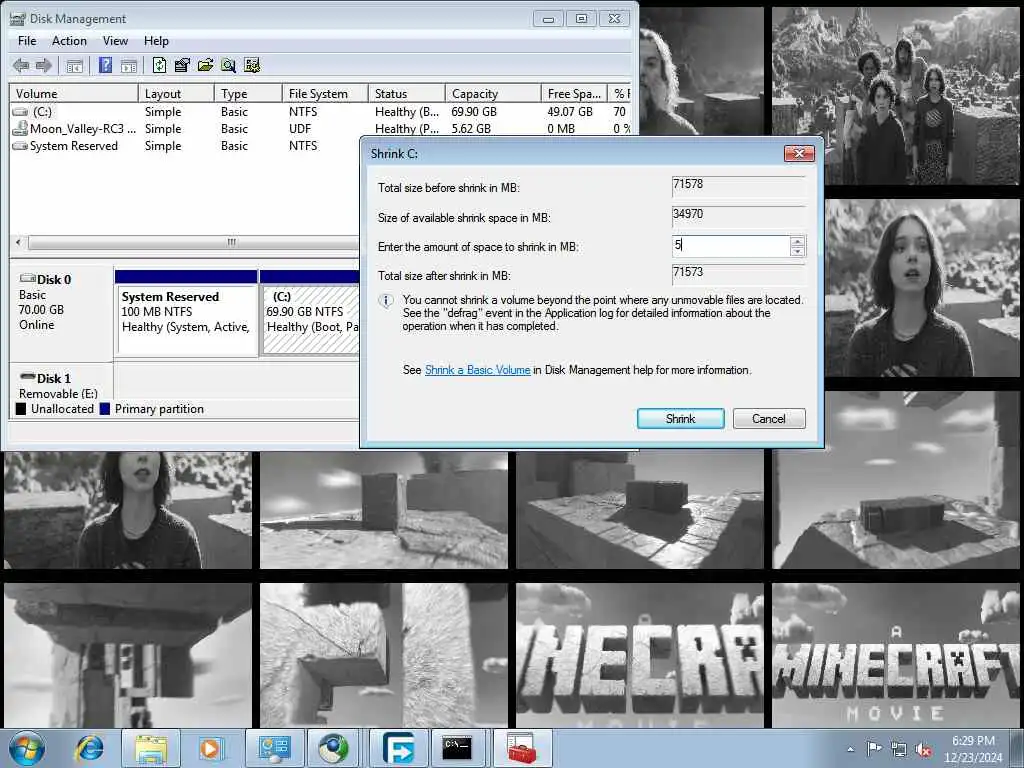Sort by the File System column header
The height and width of the screenshot is (768, 1024).
[x=325, y=93]
